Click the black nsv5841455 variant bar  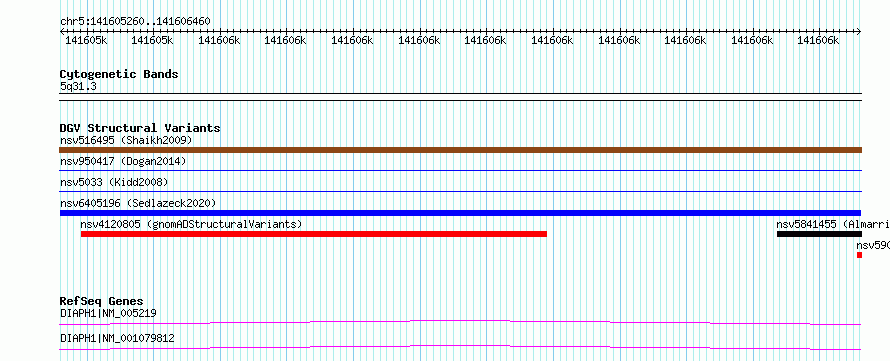tap(819, 234)
